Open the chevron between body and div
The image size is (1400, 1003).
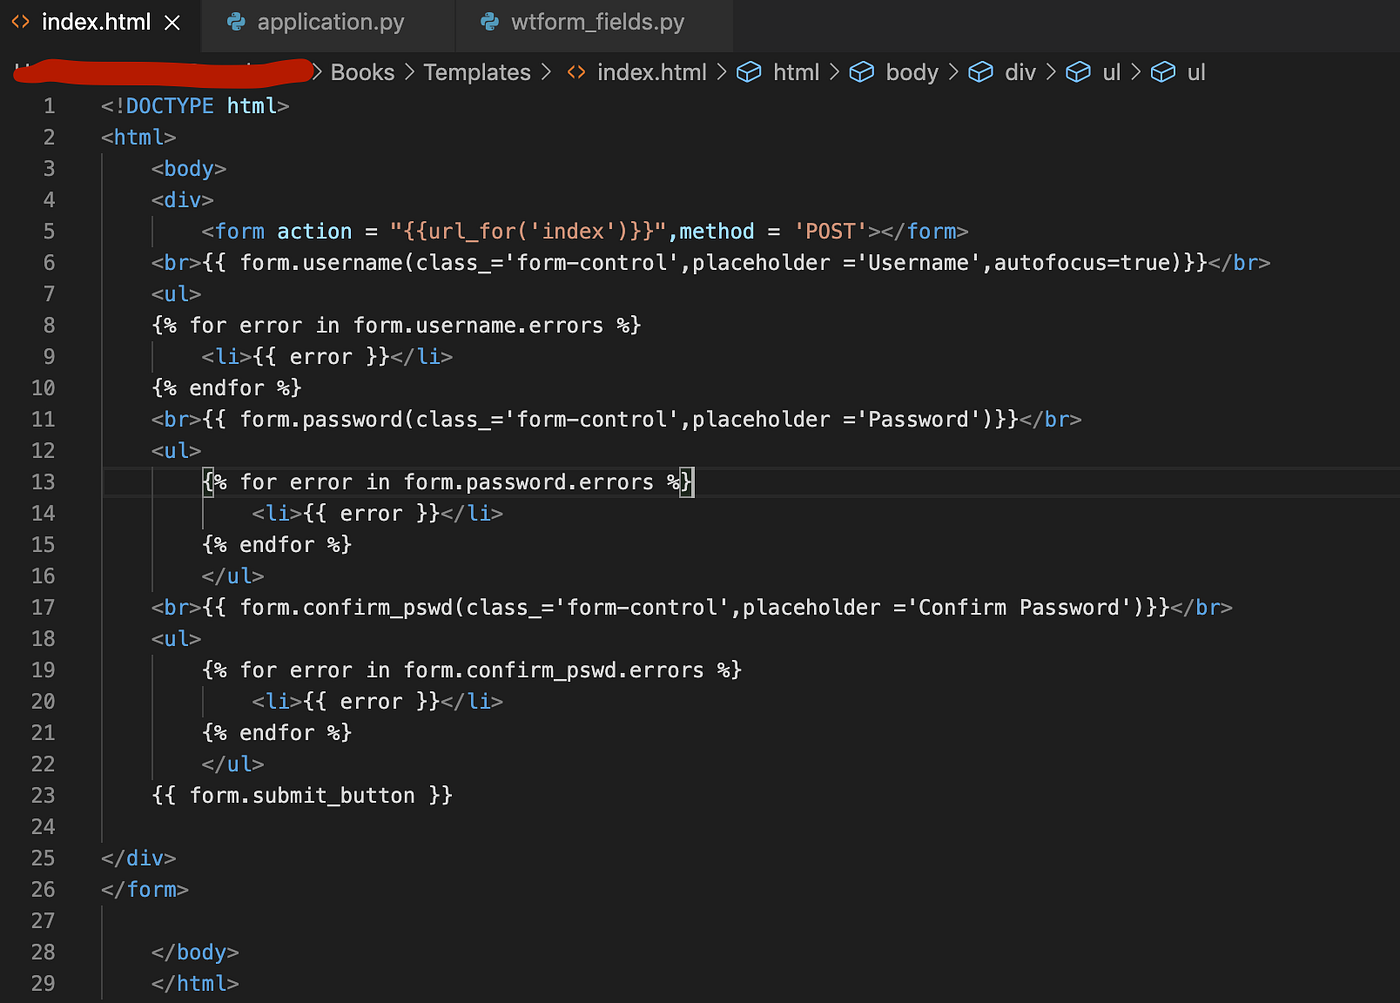(951, 72)
